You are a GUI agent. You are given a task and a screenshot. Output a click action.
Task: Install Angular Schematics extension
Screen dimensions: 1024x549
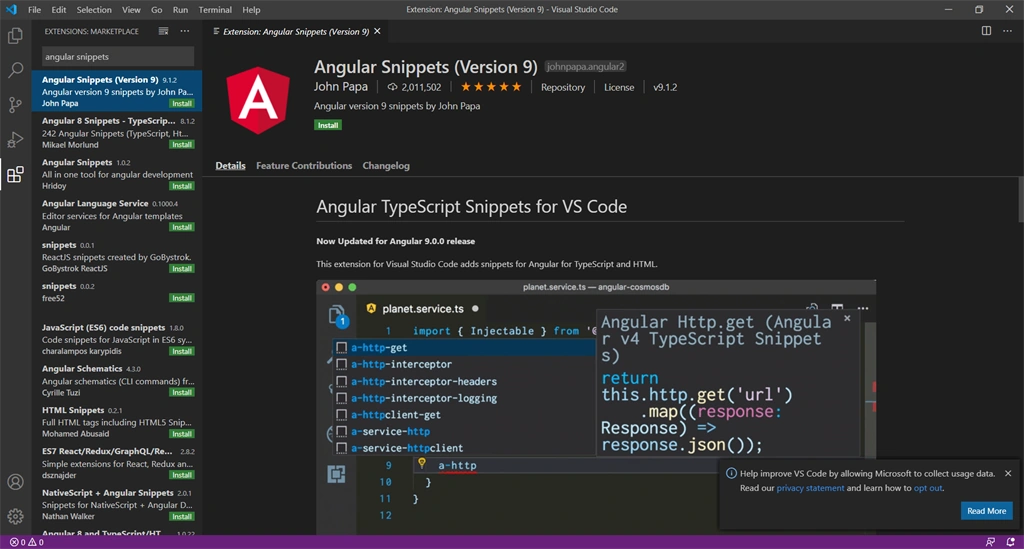click(182, 392)
